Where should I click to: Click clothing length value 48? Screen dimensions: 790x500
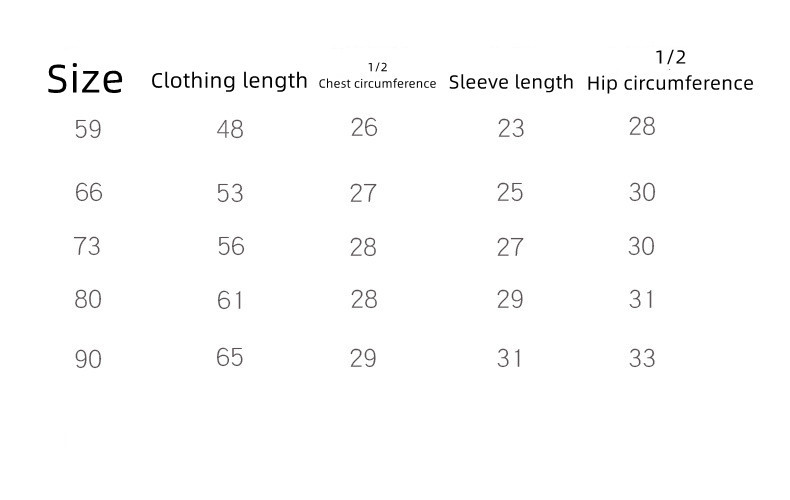coord(230,129)
